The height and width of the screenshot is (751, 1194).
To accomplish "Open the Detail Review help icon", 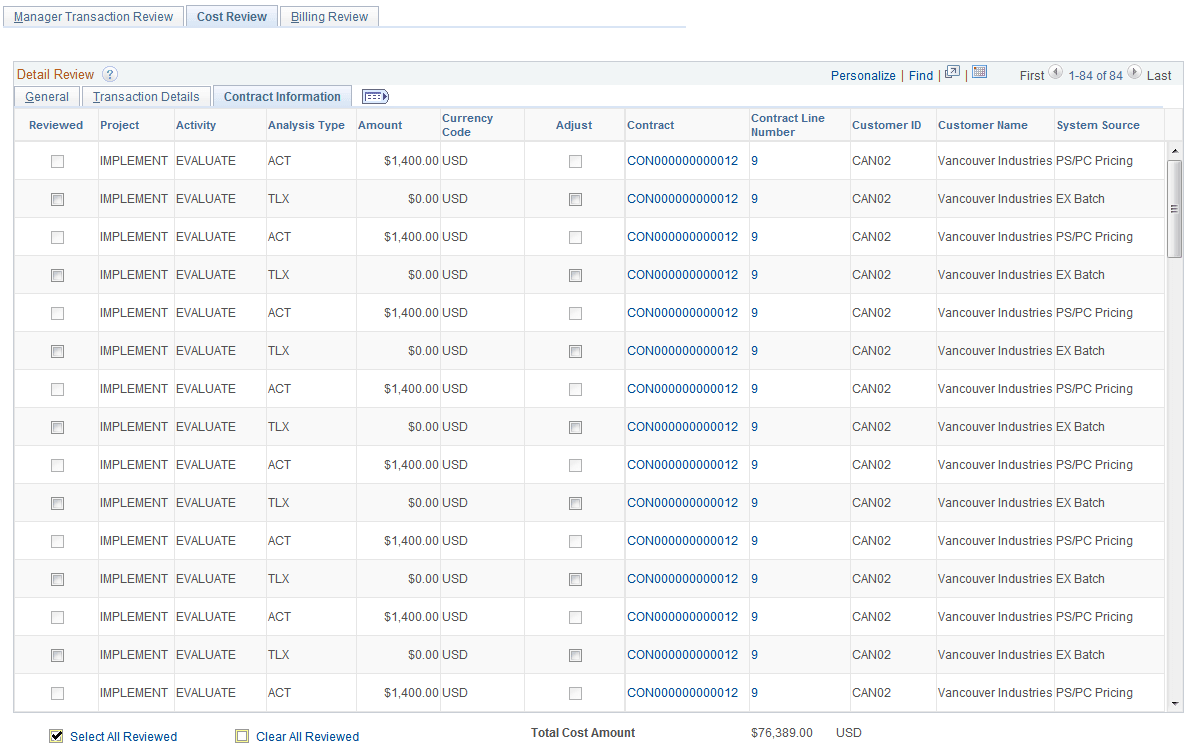I will coord(110,74).
